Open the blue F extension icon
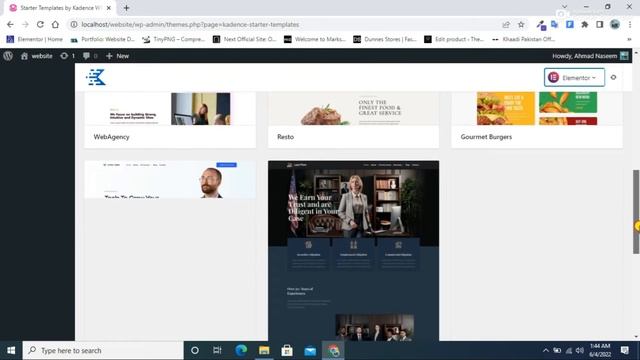Viewport: 640px width, 360px height. tap(569, 24)
